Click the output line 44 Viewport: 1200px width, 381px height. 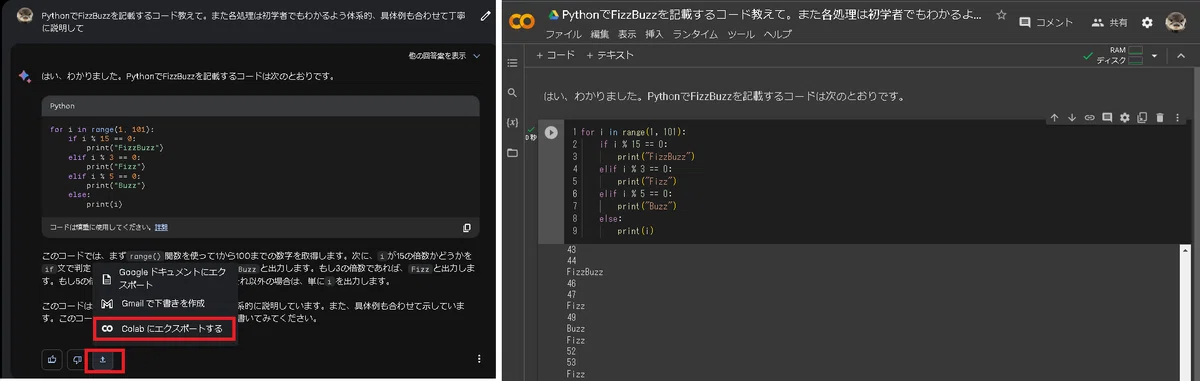point(571,260)
